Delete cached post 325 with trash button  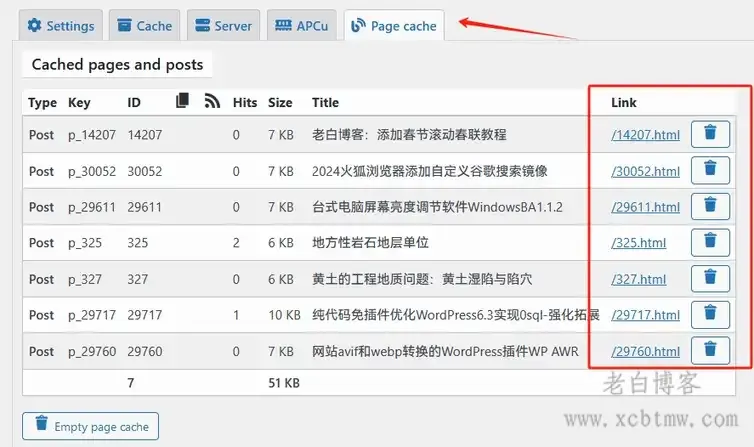click(x=710, y=242)
